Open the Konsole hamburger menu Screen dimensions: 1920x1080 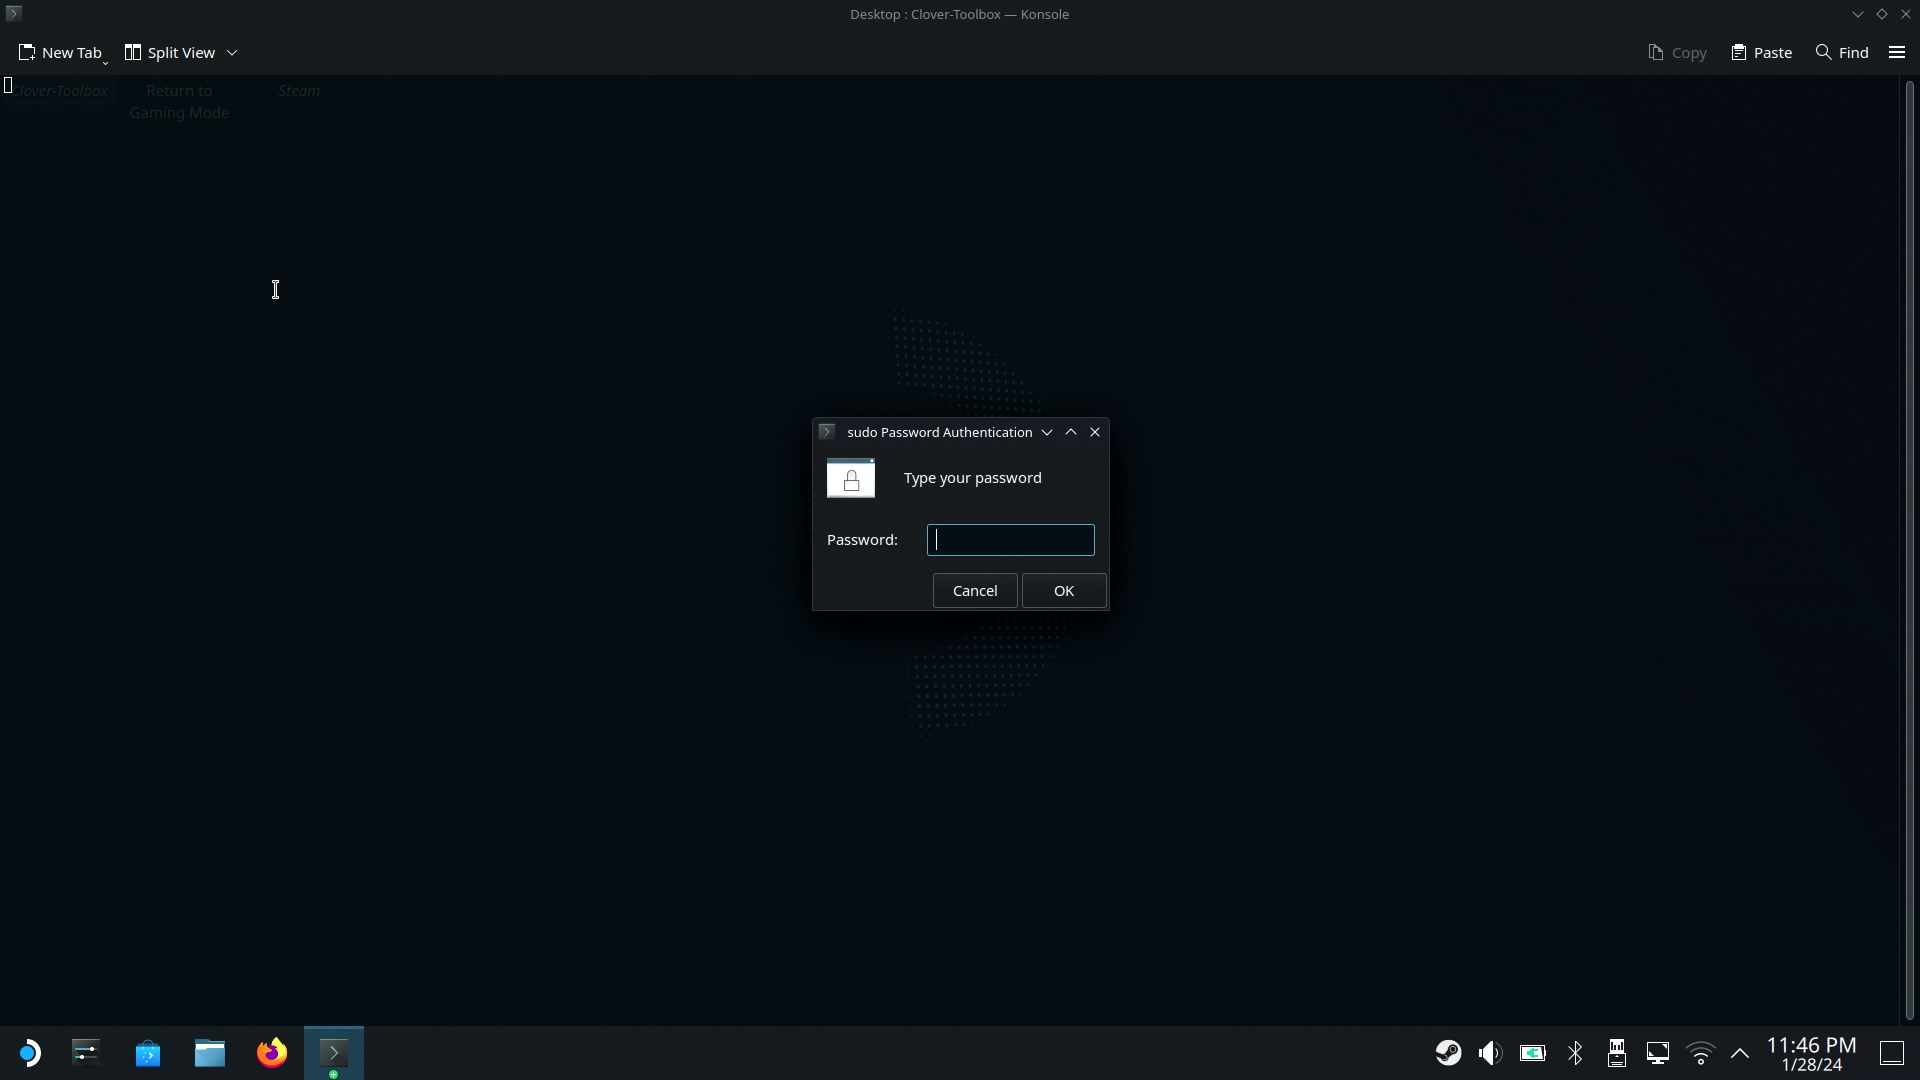pyautogui.click(x=1897, y=52)
